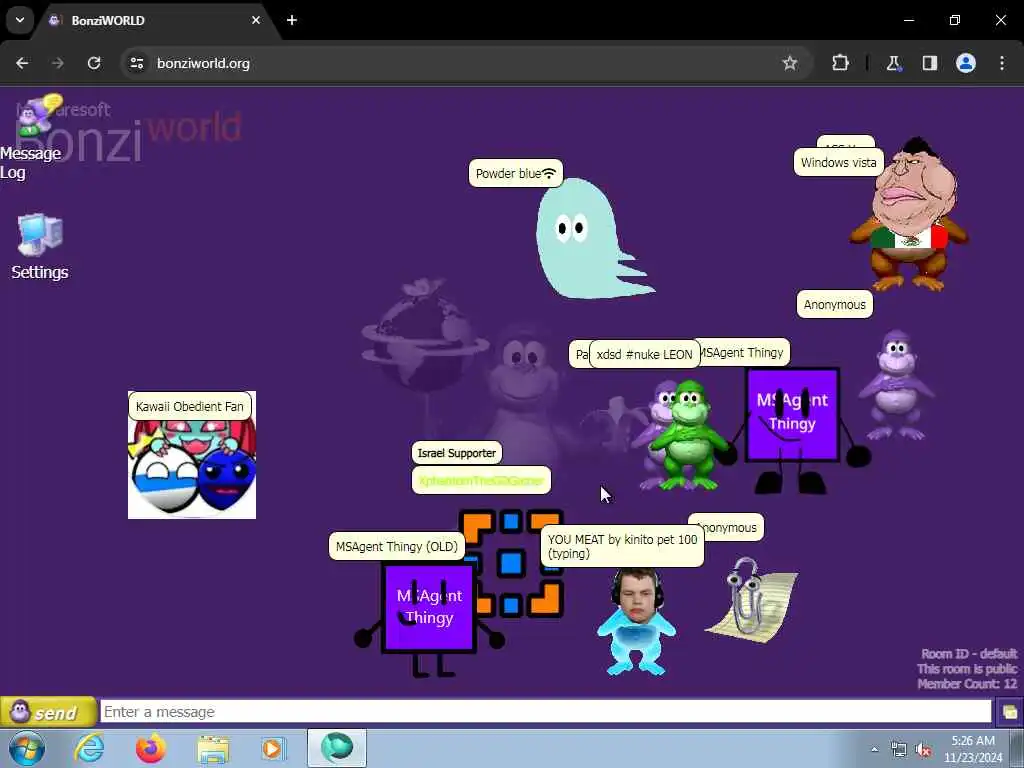Click the green-text name tag under Israel Supporter
The width and height of the screenshot is (1024, 768).
(x=481, y=481)
